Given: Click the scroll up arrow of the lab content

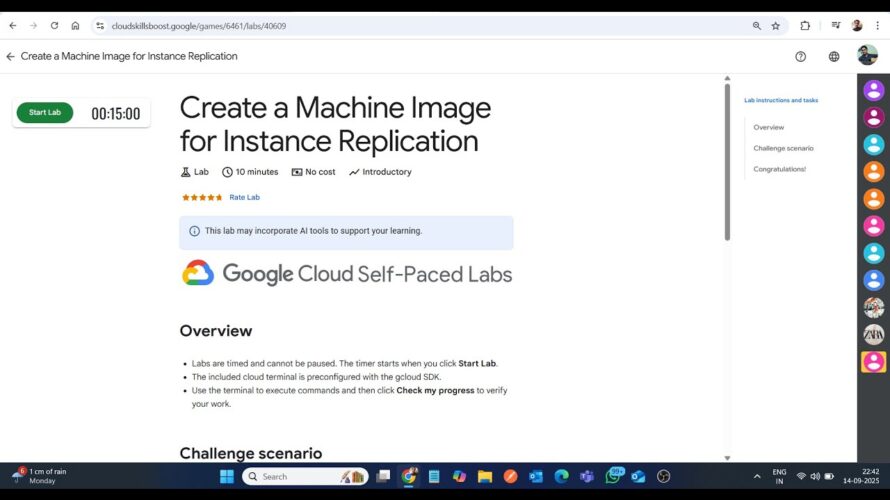Looking at the screenshot, I should 727,78.
